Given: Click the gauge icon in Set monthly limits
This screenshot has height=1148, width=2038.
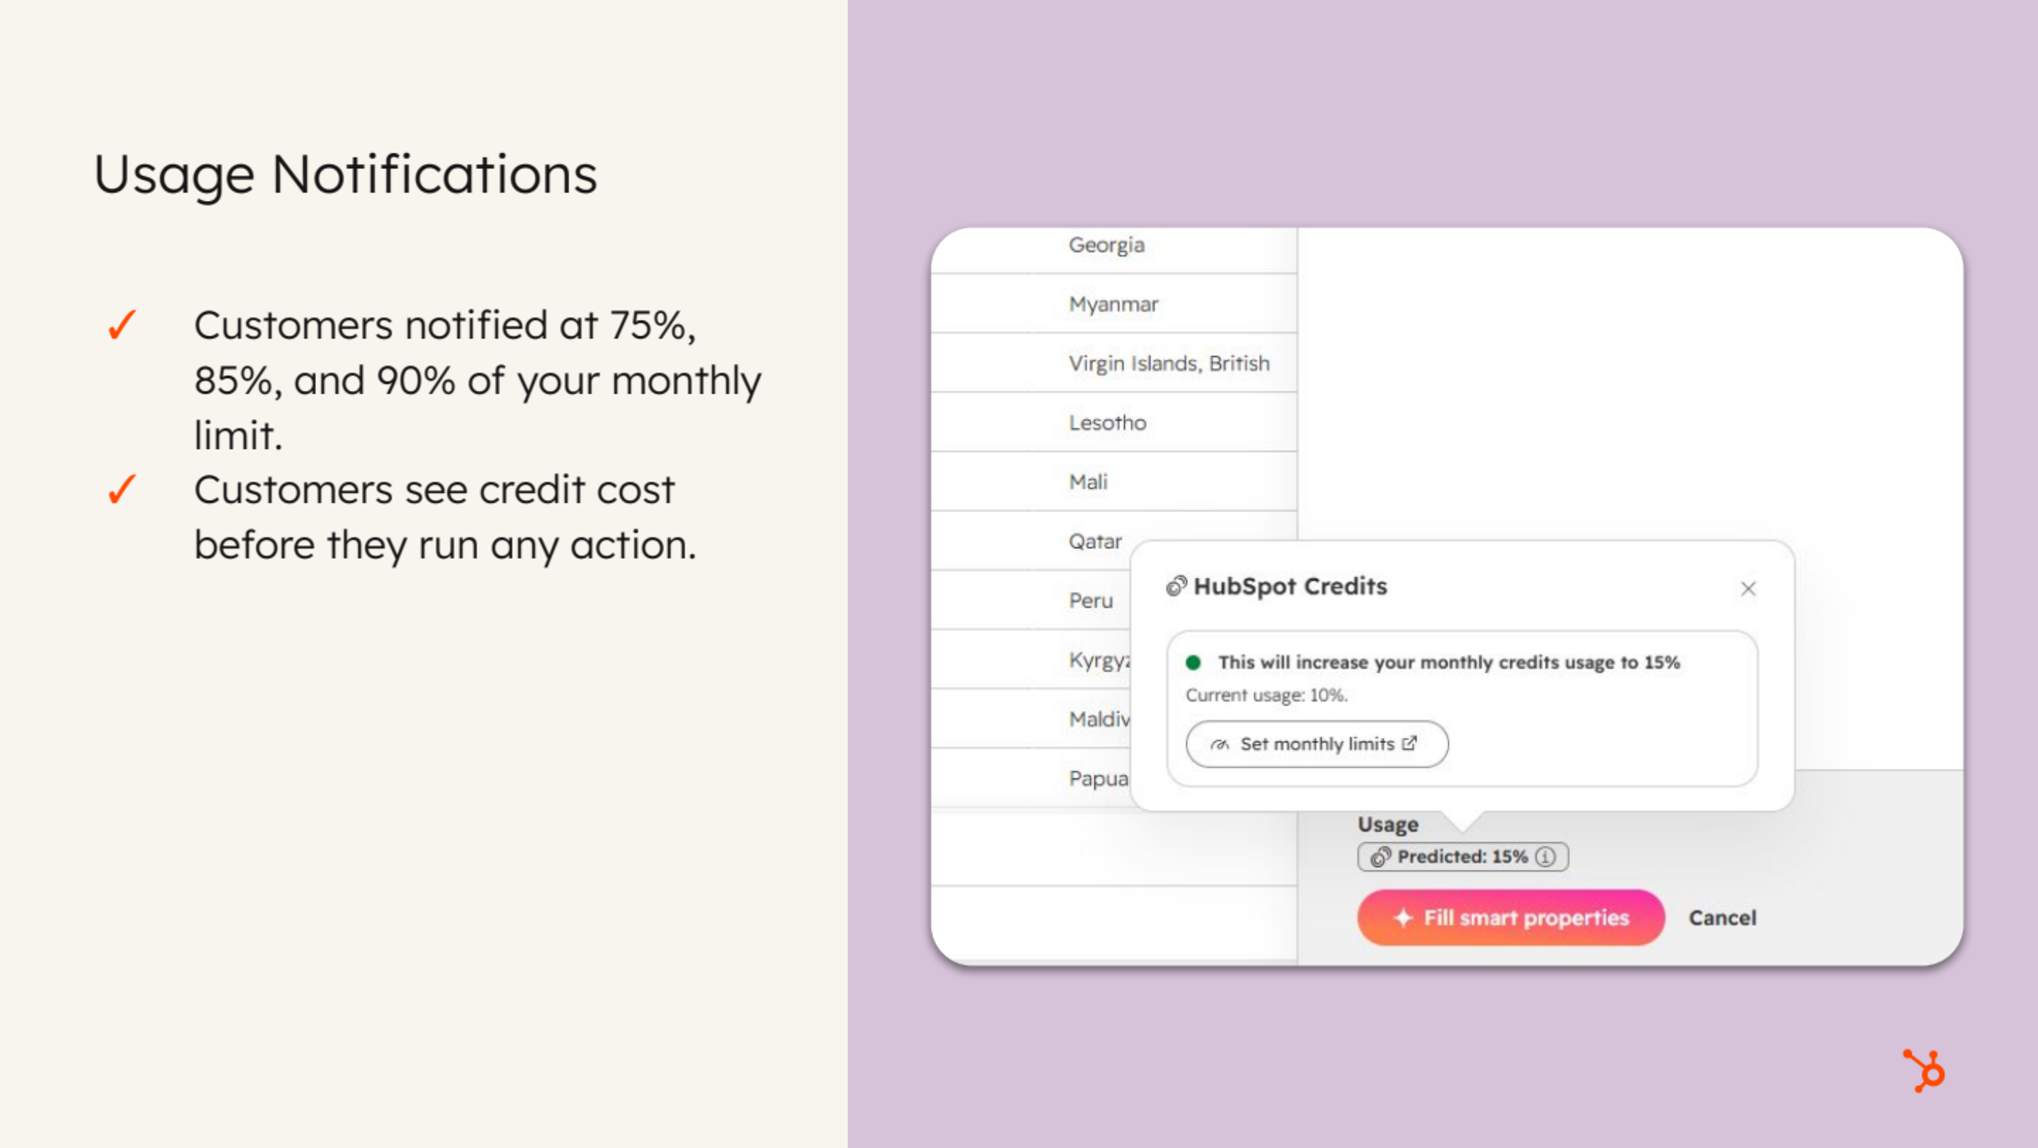Looking at the screenshot, I should tap(1219, 744).
